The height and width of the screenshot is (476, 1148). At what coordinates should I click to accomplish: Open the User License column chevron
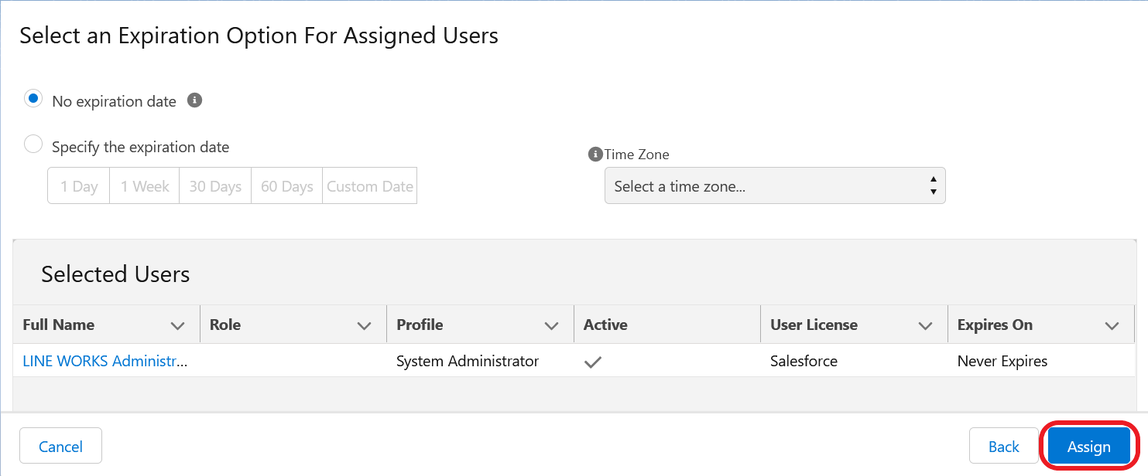(925, 326)
